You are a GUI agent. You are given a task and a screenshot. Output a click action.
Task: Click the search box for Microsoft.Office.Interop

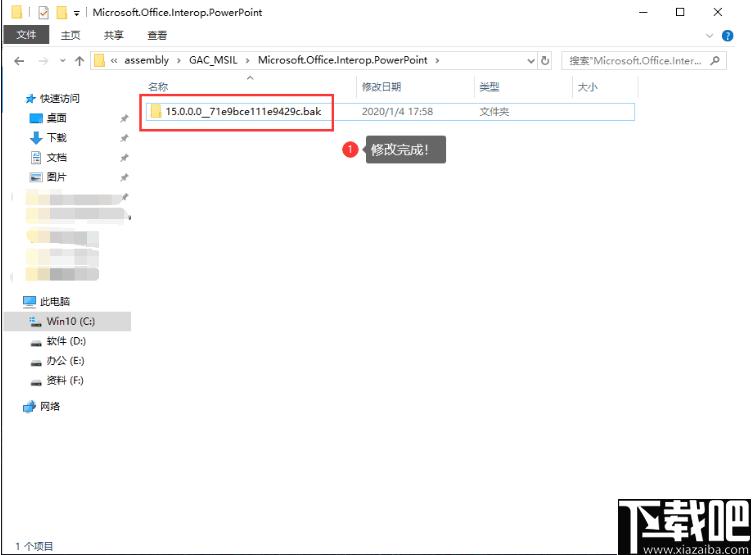[635, 60]
